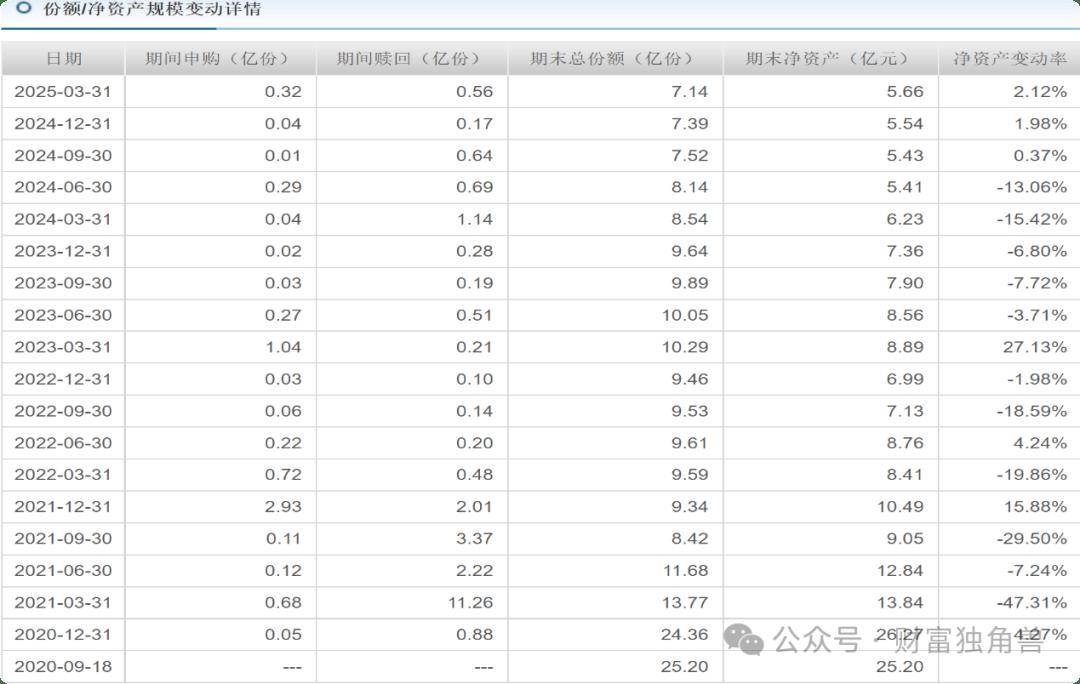Click the -15.42% change rate value
1080x684 pixels.
click(x=1032, y=220)
